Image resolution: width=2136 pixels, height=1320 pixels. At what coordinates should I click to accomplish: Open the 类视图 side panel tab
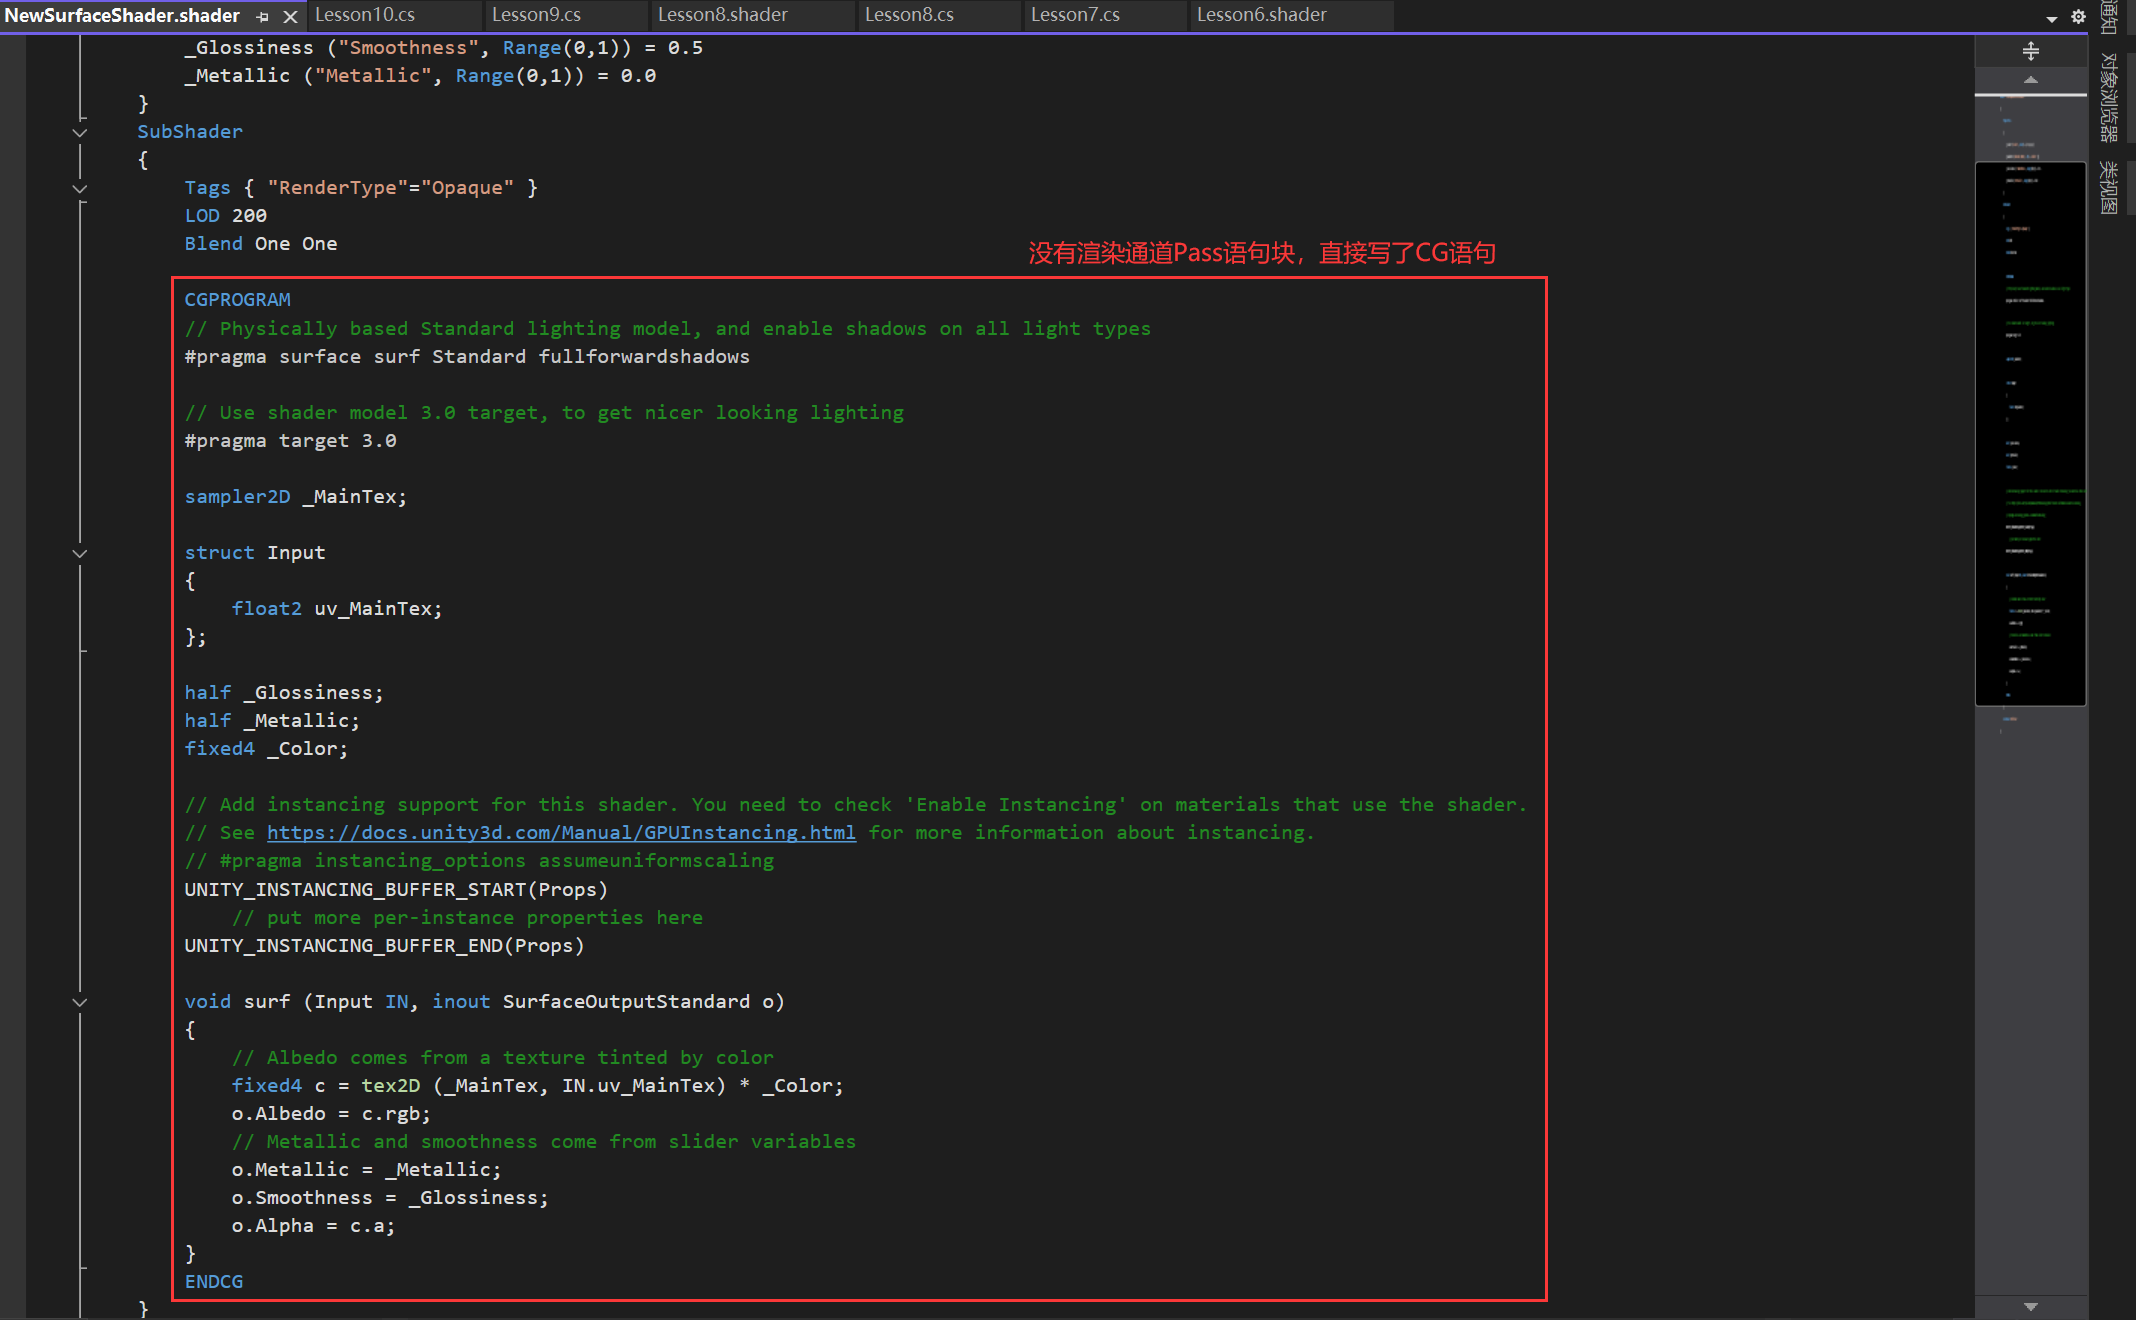(x=2110, y=187)
